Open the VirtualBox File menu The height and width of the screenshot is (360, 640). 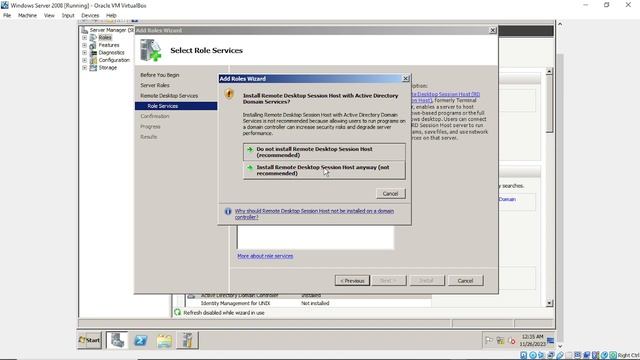[x=7, y=16]
